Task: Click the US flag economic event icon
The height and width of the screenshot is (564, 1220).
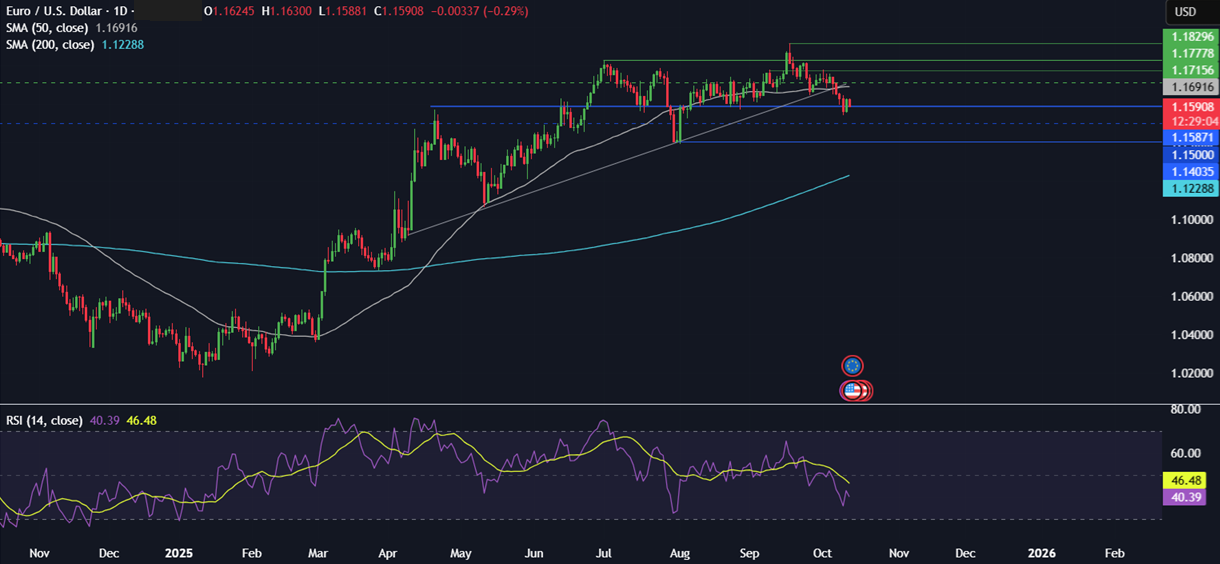Action: click(x=853, y=391)
